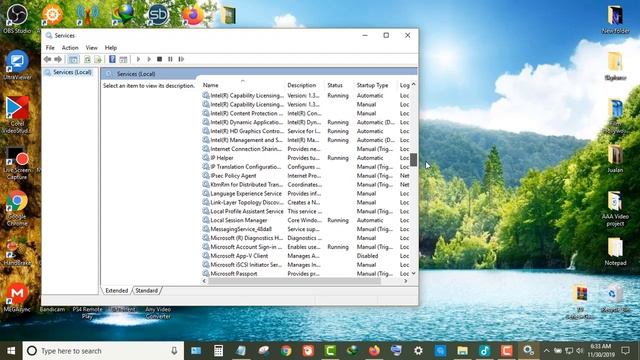Image resolution: width=640 pixels, height=360 pixels.
Task: Switch to the Standard tab
Action: (x=147, y=291)
